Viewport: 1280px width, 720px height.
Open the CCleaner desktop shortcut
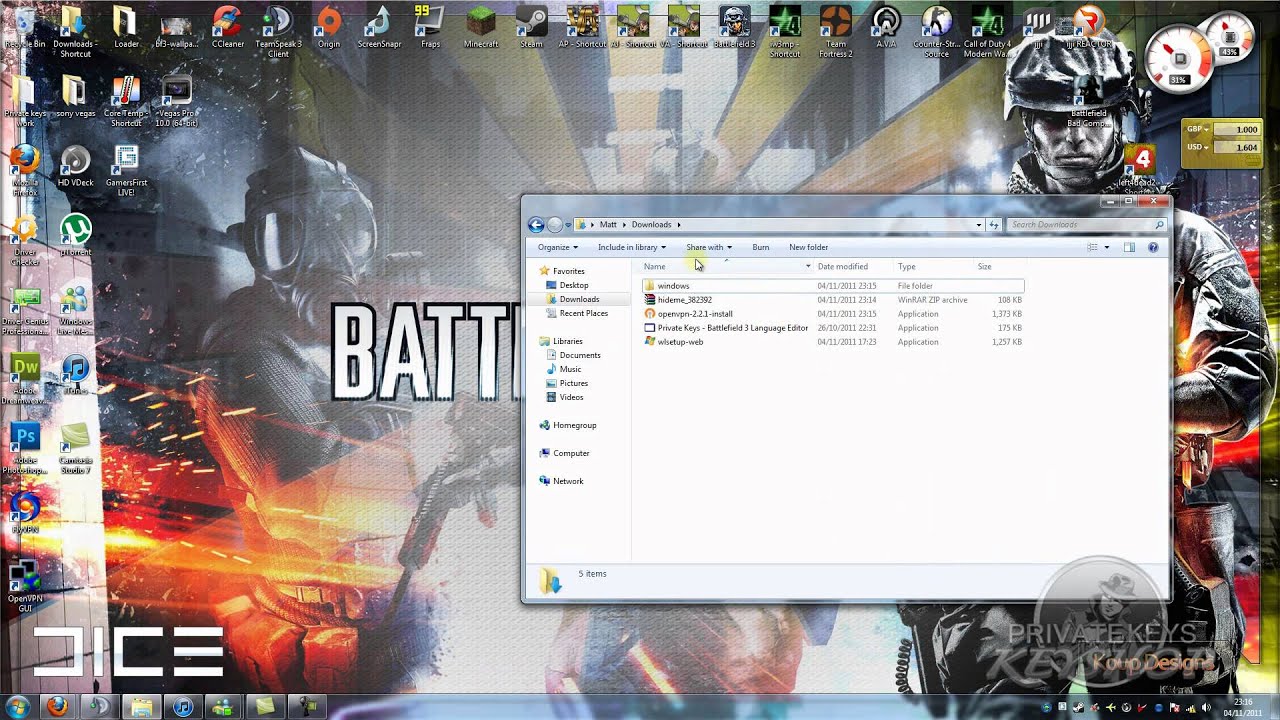(227, 27)
